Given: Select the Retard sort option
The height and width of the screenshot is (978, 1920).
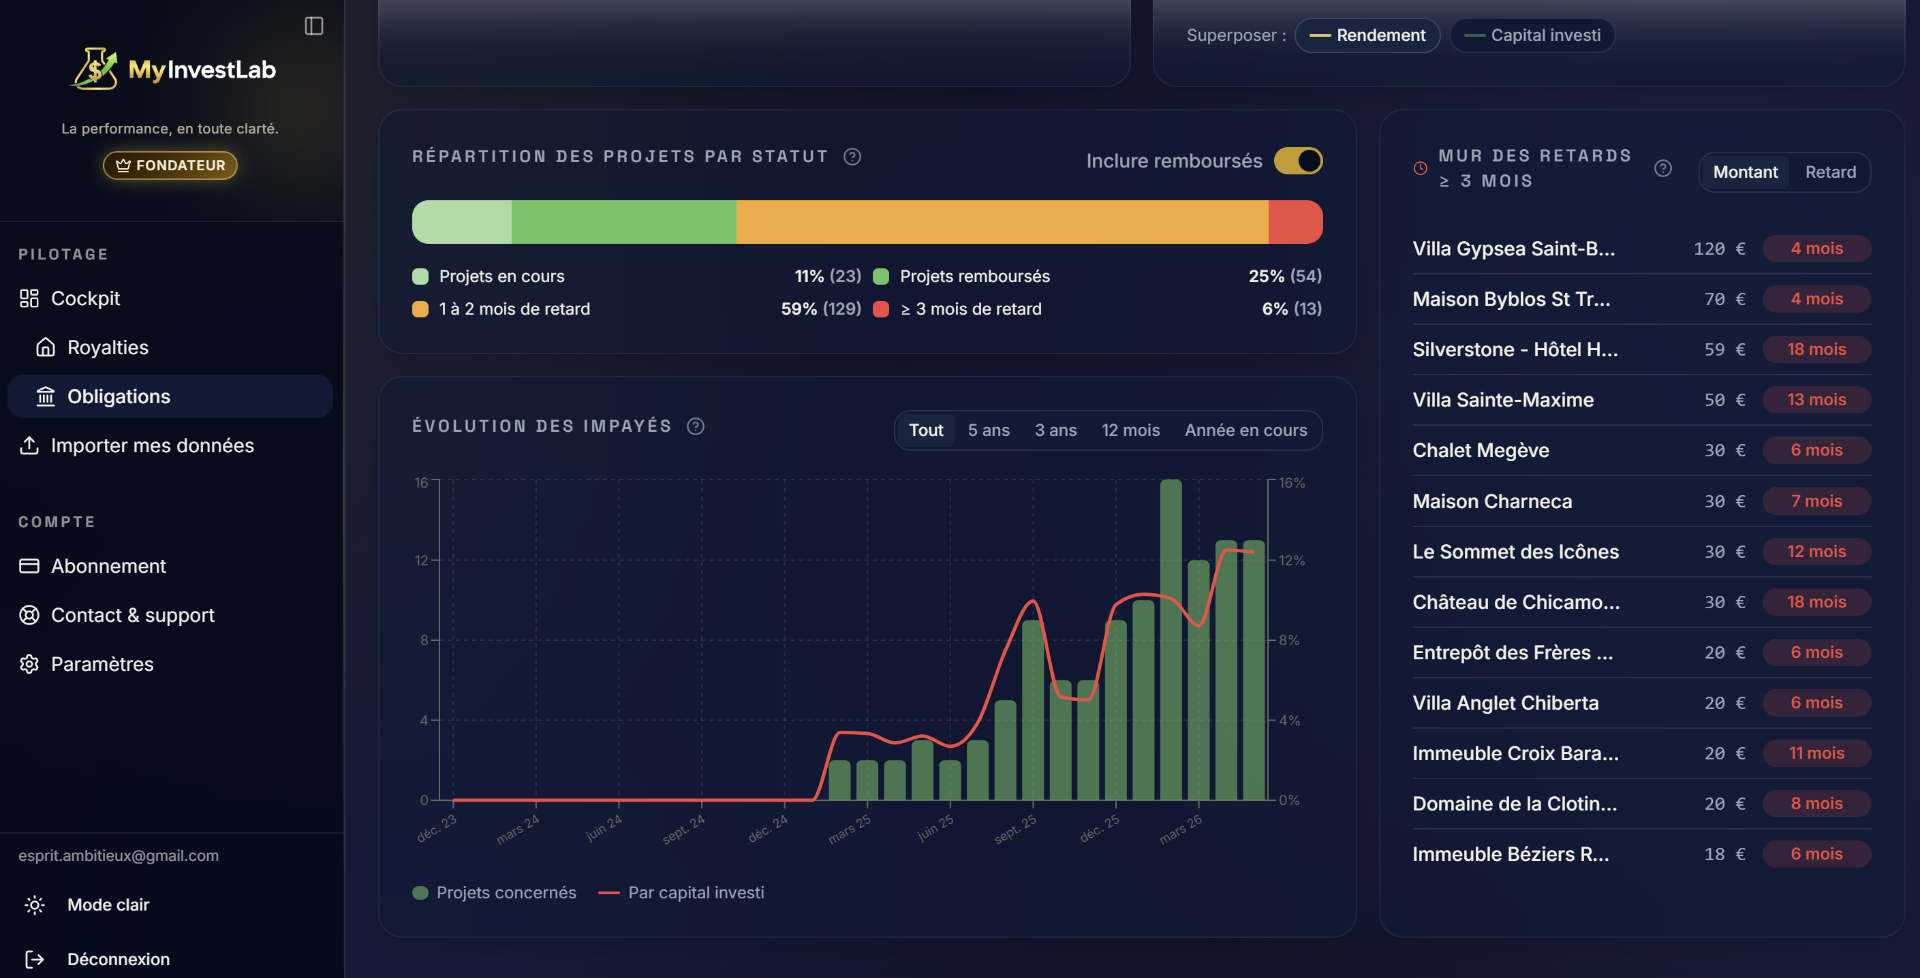Looking at the screenshot, I should pos(1830,172).
